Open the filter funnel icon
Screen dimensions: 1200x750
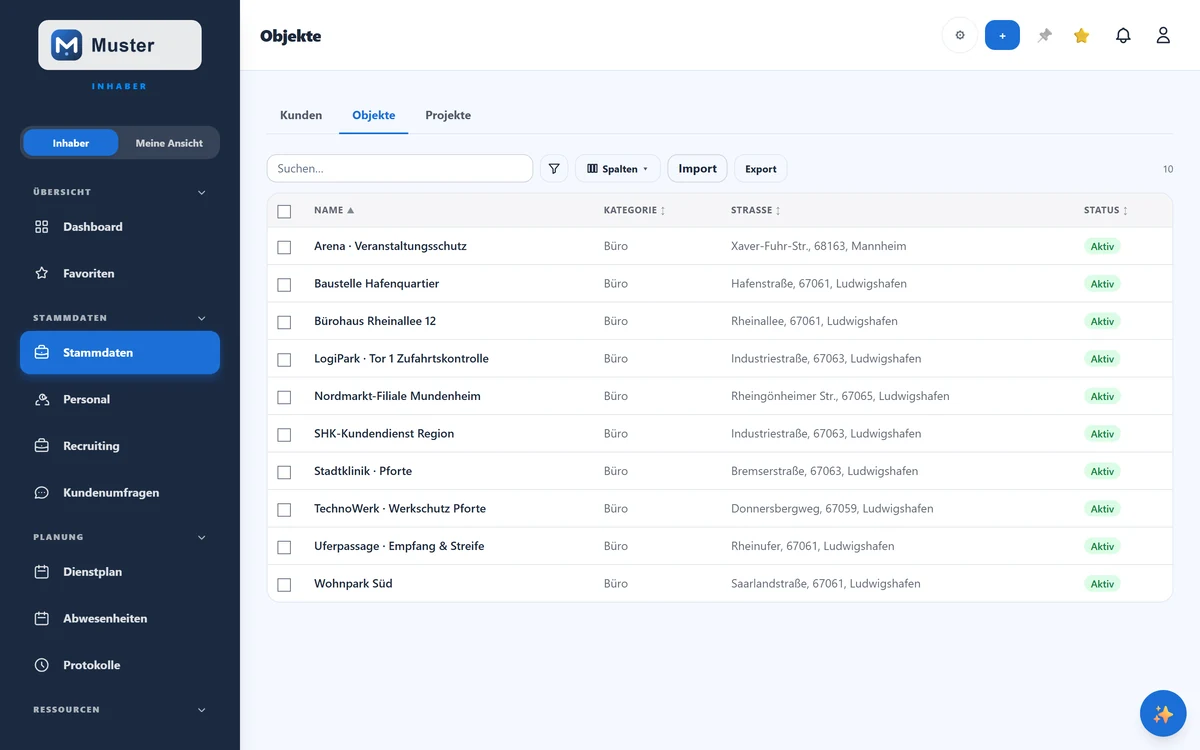[x=554, y=169]
